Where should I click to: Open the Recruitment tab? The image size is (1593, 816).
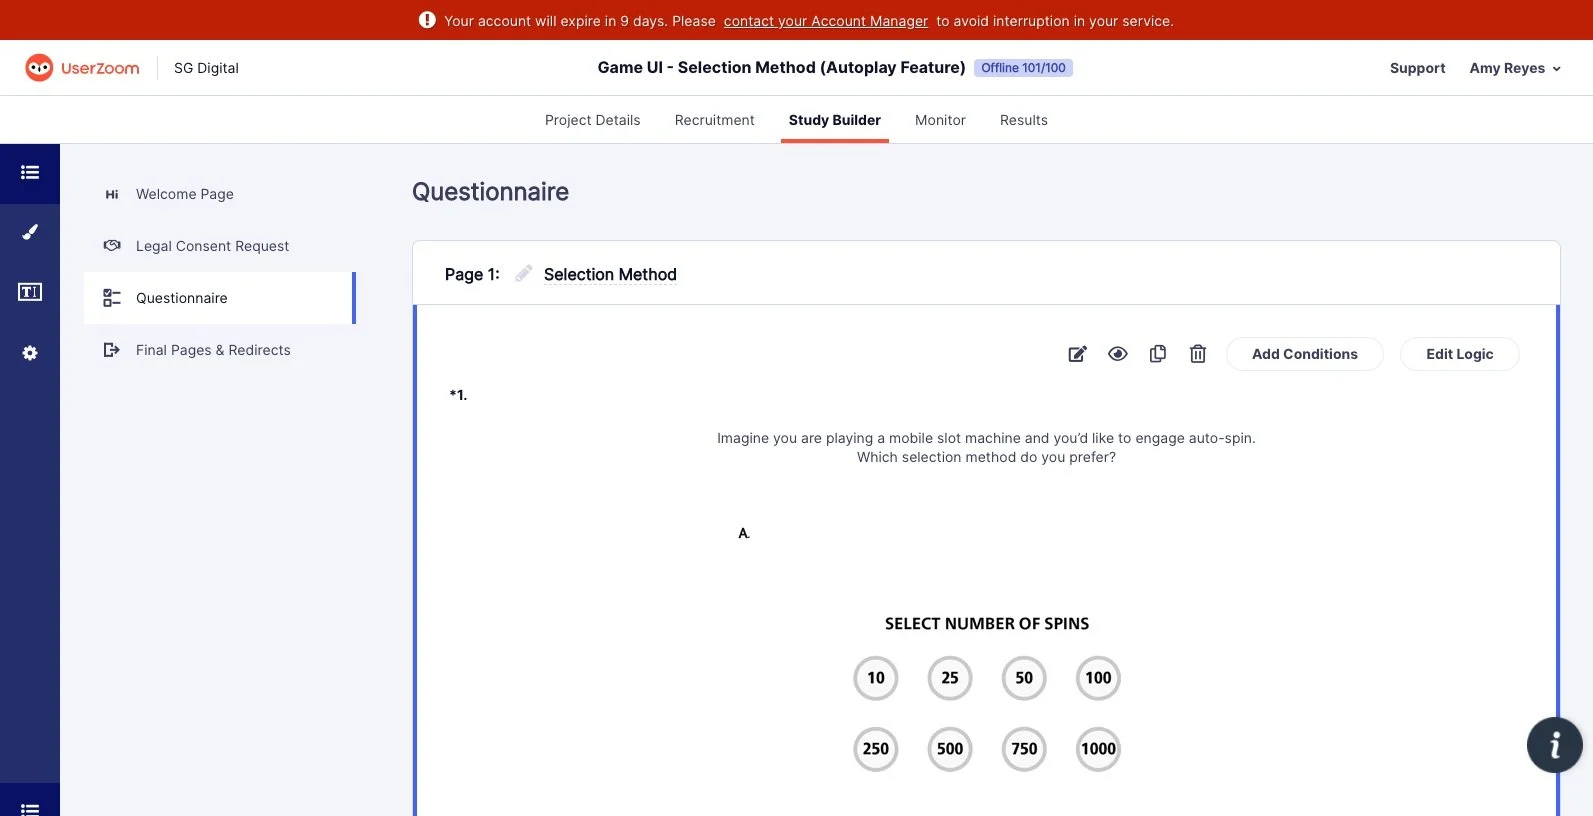pos(714,120)
